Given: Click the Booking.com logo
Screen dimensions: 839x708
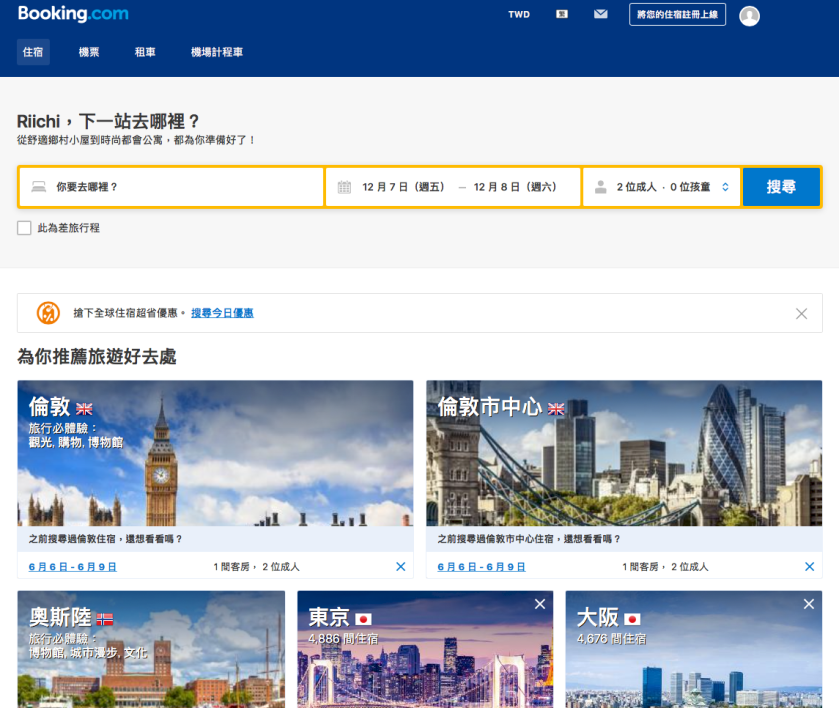Looking at the screenshot, I should click(x=73, y=15).
